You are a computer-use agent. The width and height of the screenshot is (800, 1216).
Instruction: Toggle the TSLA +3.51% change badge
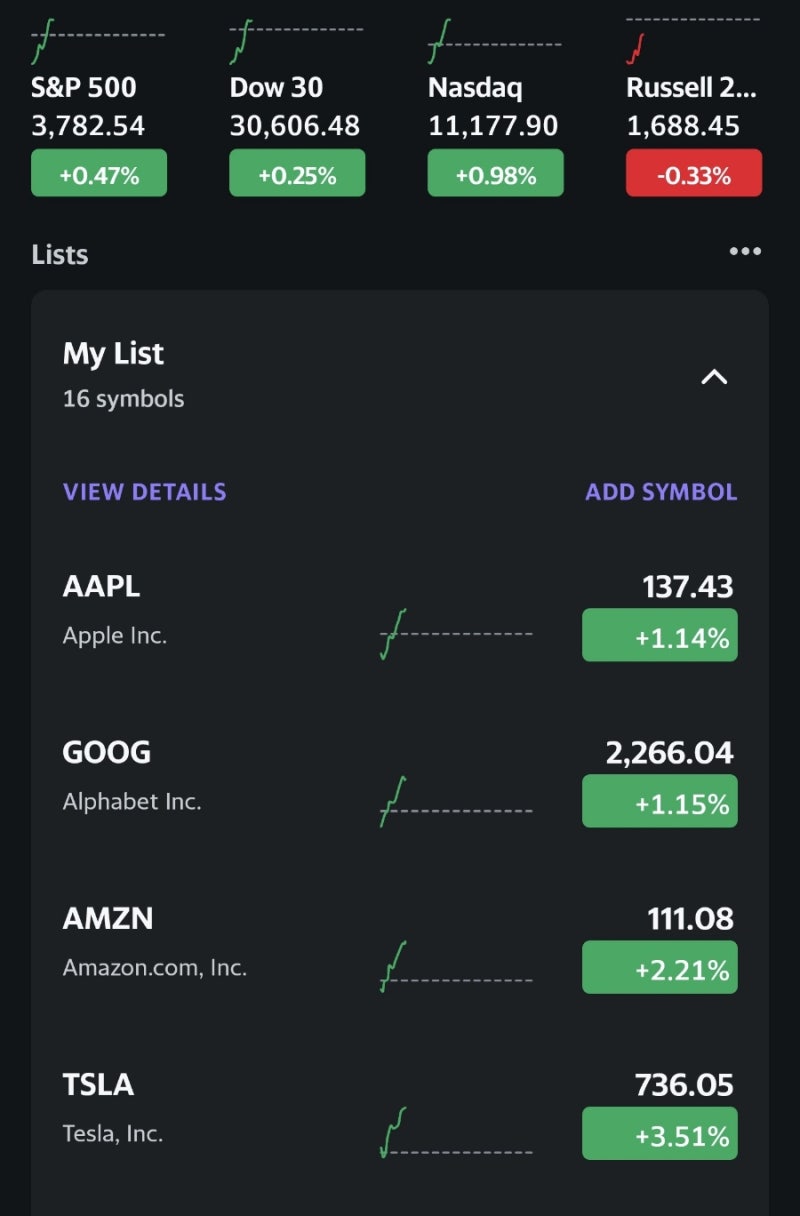660,1134
